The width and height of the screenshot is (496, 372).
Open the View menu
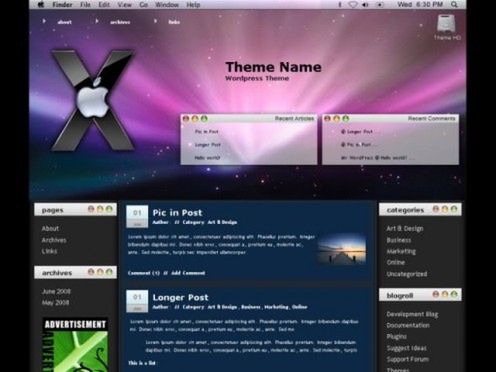coord(124,5)
